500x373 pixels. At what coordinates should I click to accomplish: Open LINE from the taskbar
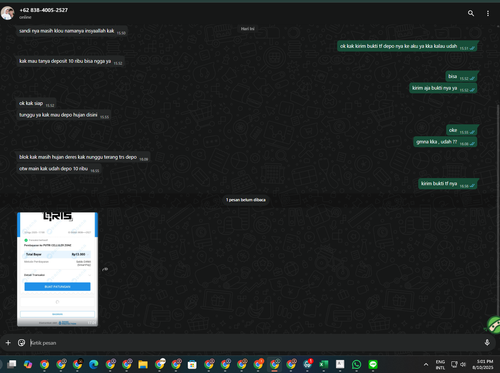click(373, 364)
